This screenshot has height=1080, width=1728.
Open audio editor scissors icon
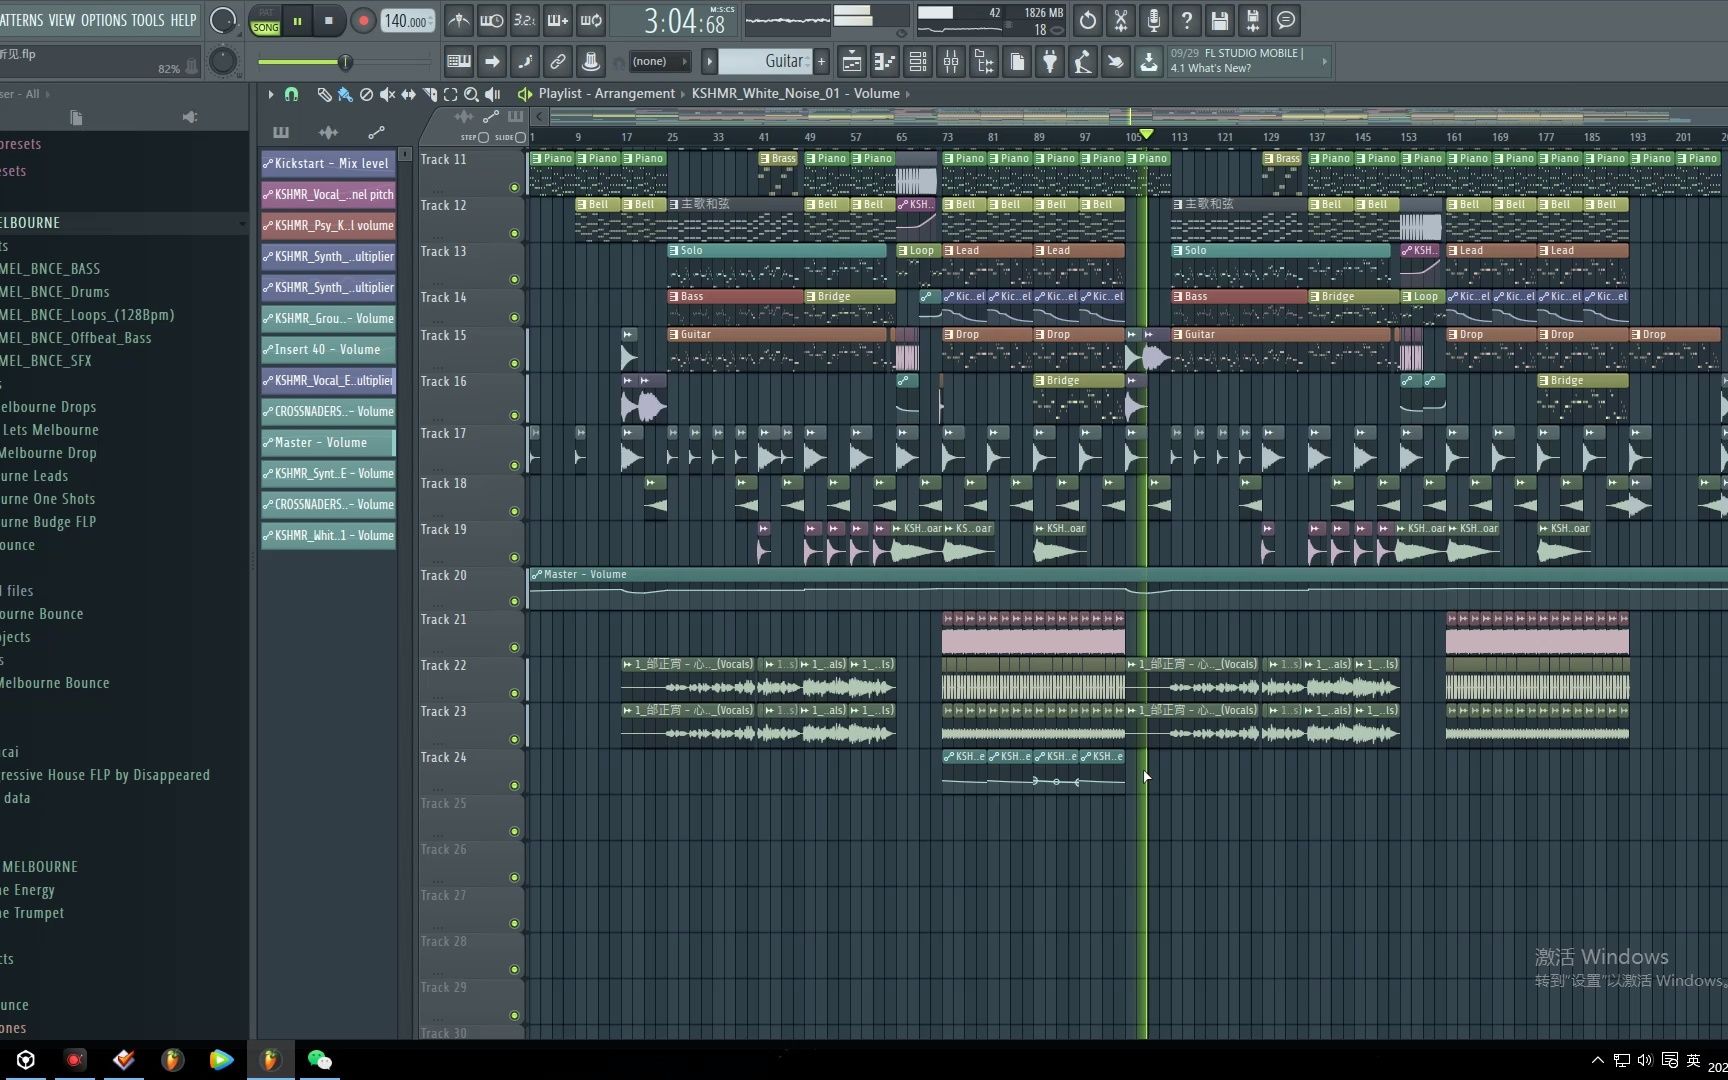coord(1121,20)
